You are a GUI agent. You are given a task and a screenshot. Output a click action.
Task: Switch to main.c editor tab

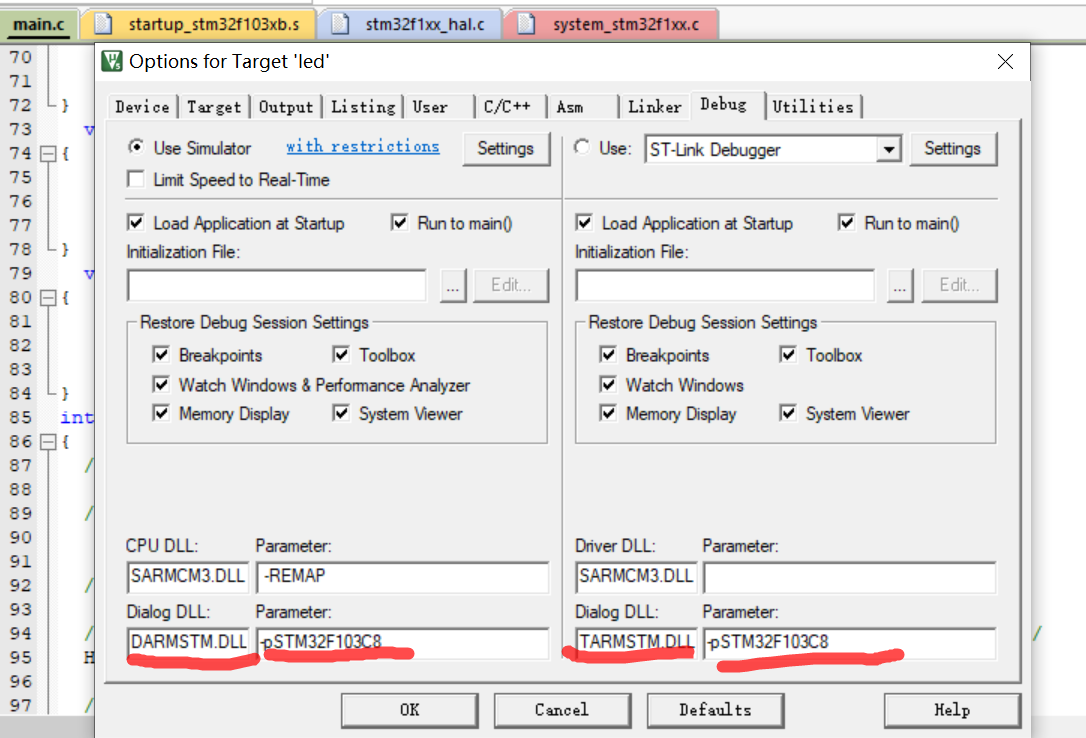tap(39, 25)
